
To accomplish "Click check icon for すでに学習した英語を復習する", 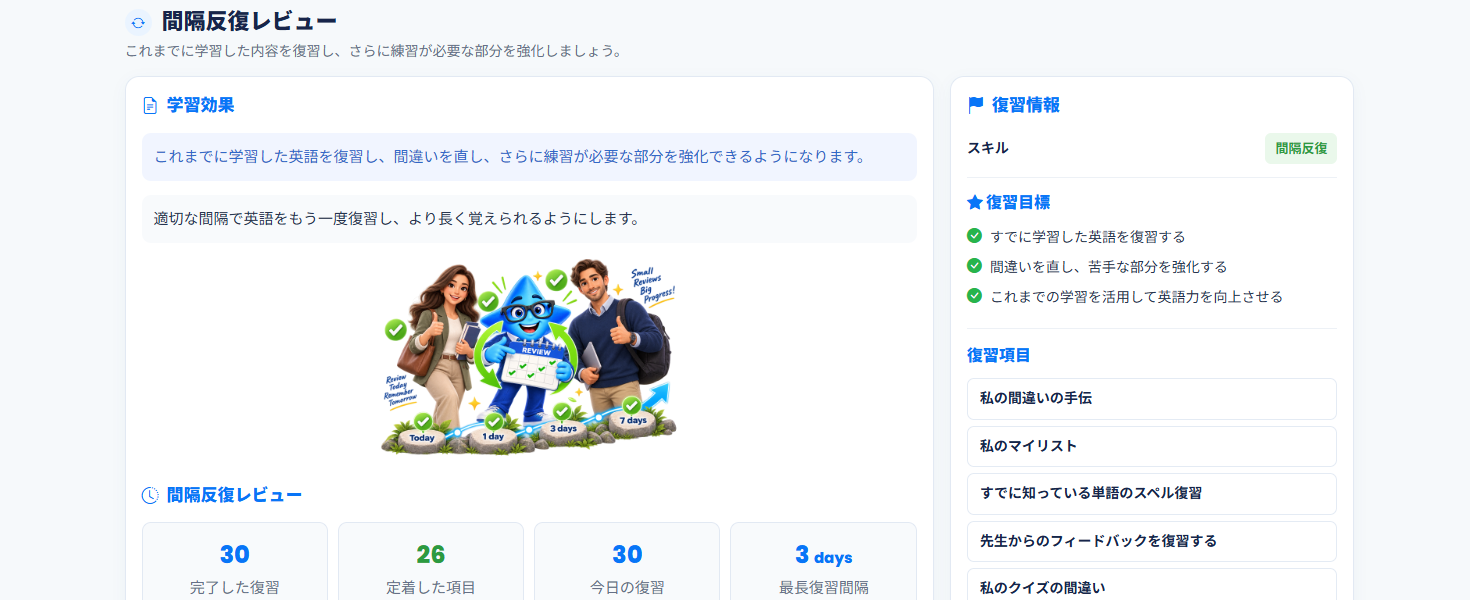I will [x=974, y=236].
